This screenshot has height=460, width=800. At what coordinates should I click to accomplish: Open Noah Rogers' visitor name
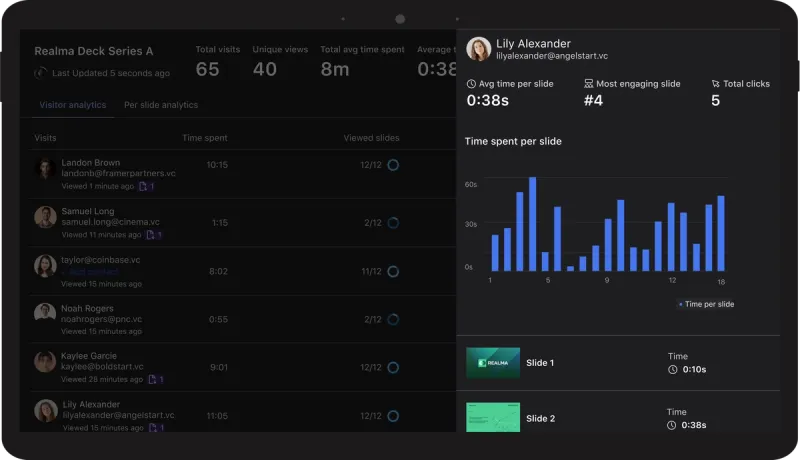87,308
